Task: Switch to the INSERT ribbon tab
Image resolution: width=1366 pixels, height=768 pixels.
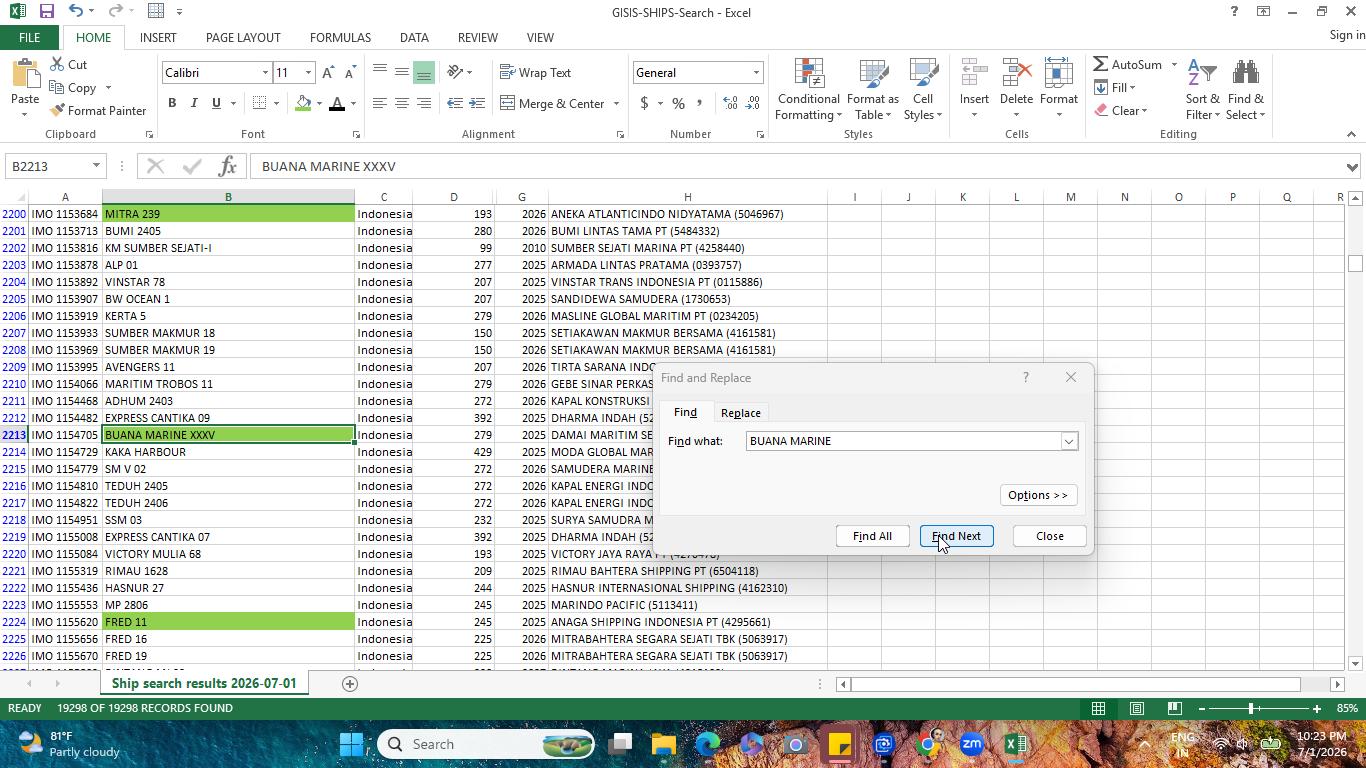Action: (x=158, y=38)
